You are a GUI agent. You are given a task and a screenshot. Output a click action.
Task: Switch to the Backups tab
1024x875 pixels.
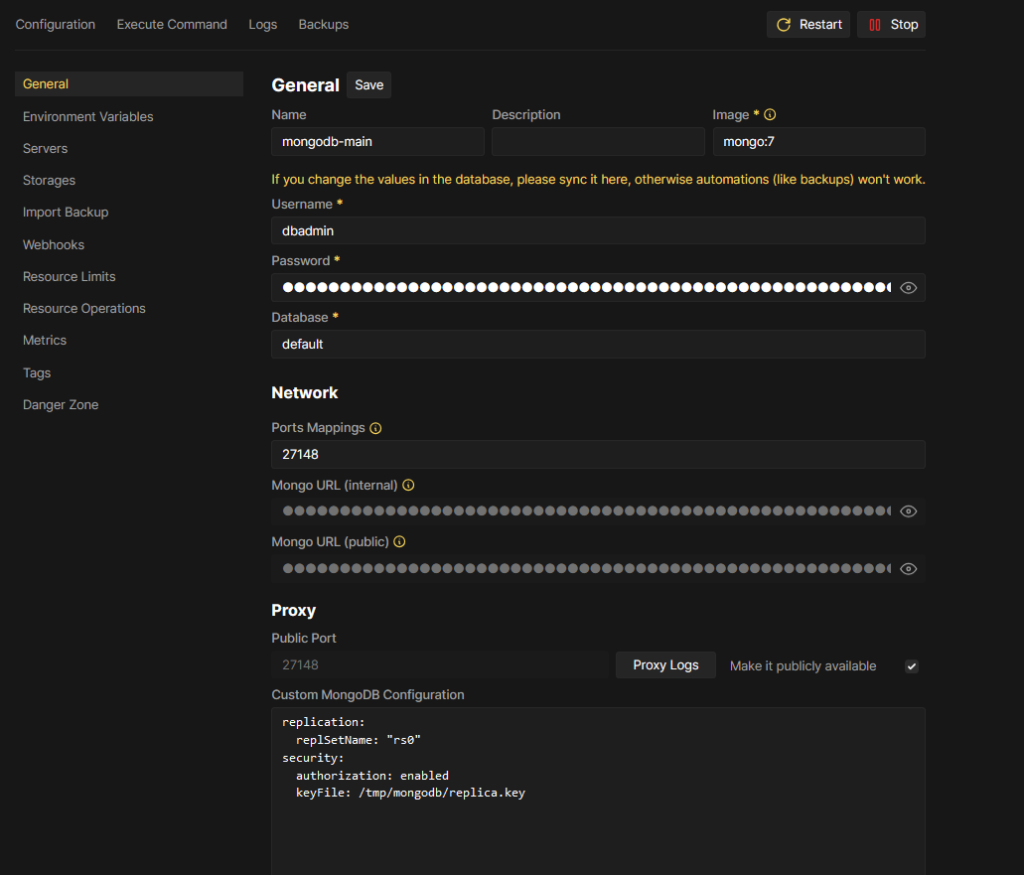click(323, 24)
